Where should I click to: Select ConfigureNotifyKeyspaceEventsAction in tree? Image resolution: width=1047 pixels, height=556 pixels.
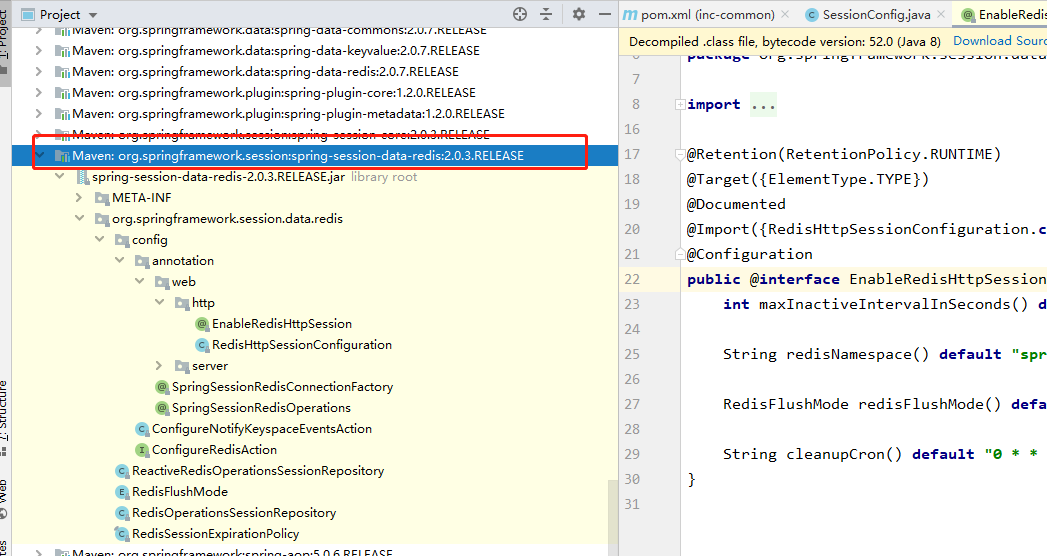tap(262, 429)
